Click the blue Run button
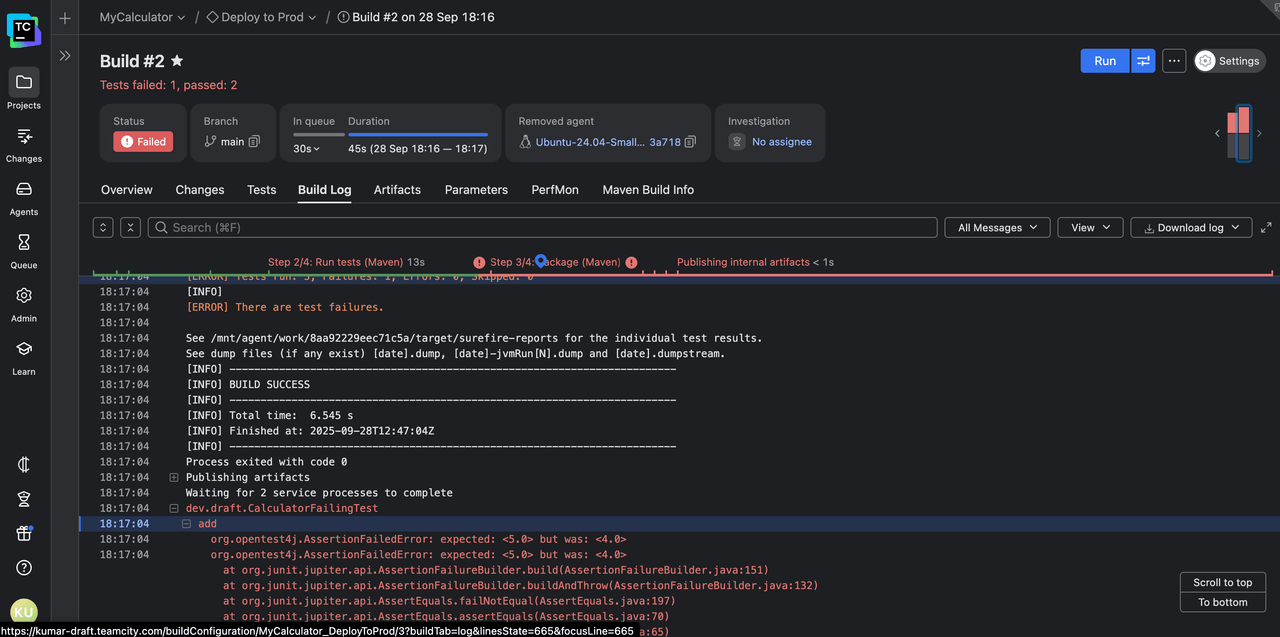This screenshot has height=637, width=1280. click(x=1104, y=61)
